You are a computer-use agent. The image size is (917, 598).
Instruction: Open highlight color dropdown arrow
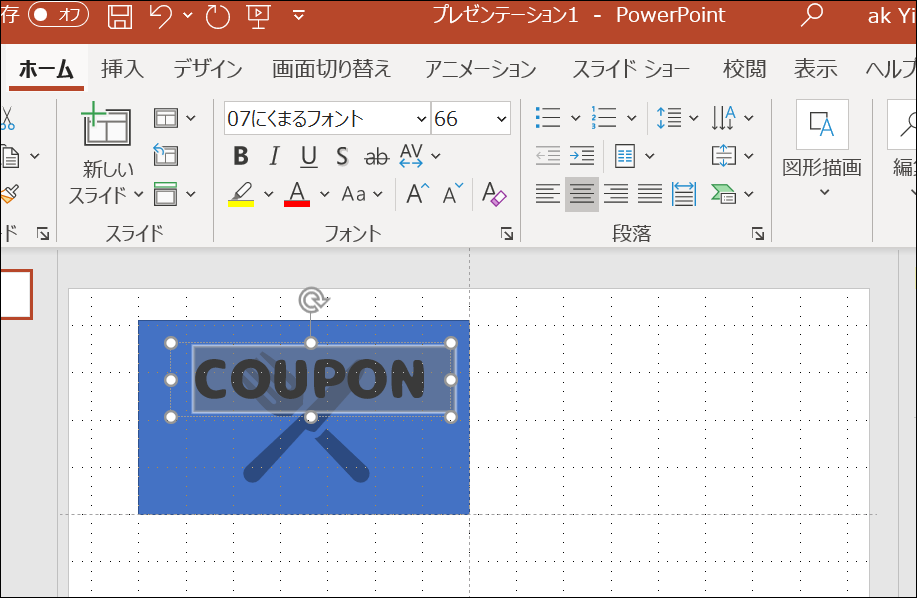coord(268,194)
